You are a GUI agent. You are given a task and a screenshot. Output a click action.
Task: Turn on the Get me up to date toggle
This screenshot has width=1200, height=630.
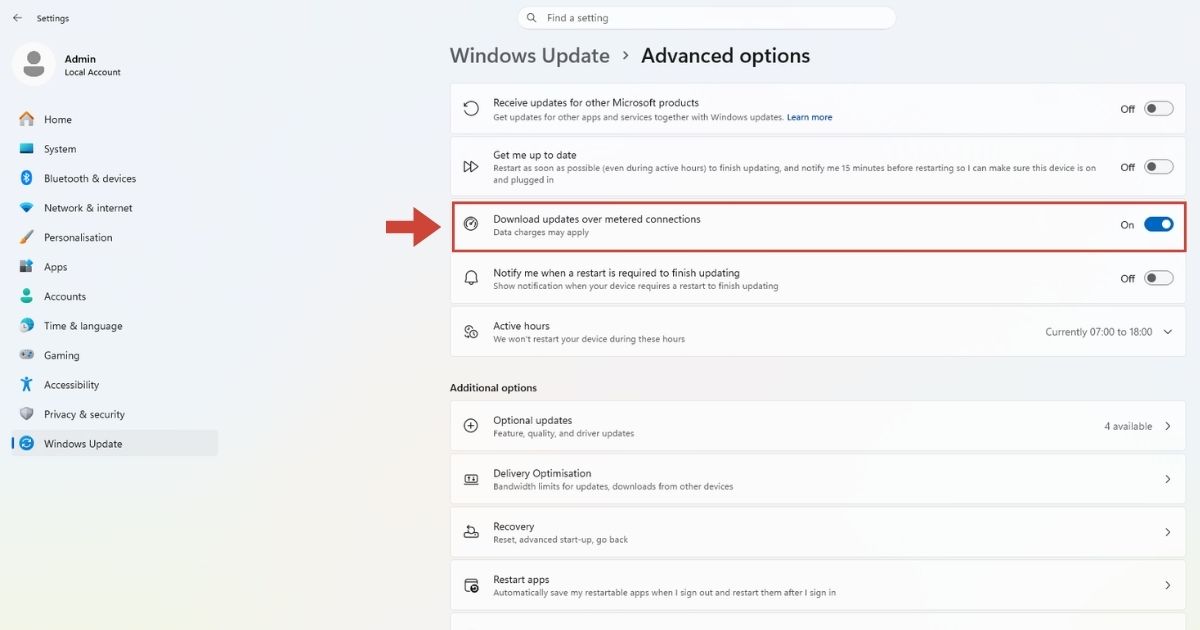coord(1158,167)
